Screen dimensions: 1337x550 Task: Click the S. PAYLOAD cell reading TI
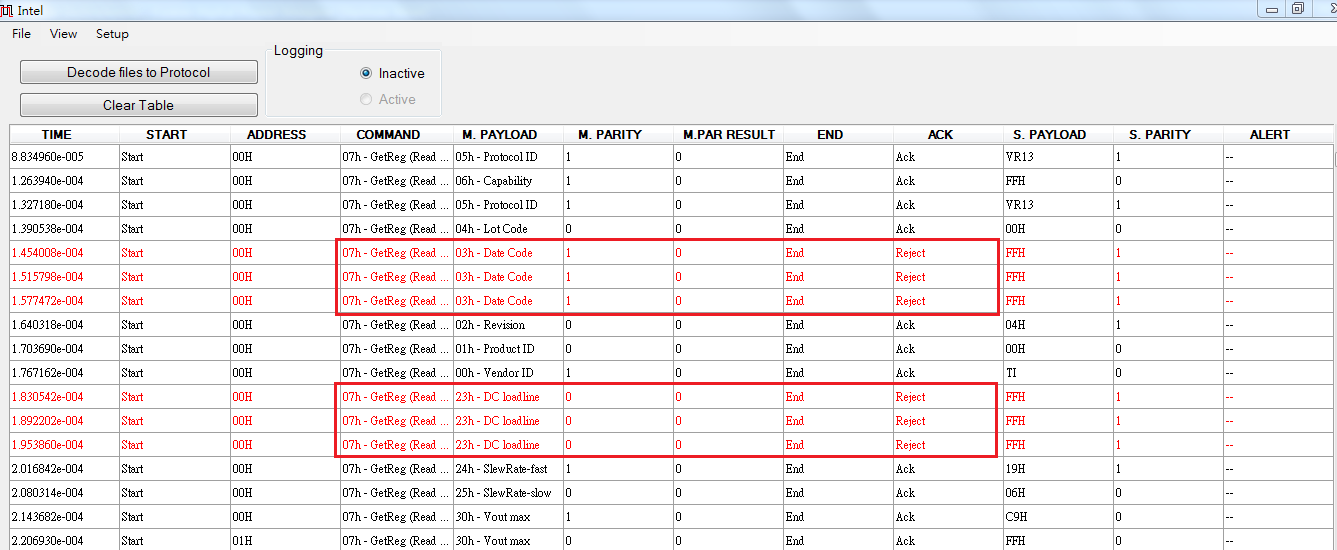pos(1058,373)
